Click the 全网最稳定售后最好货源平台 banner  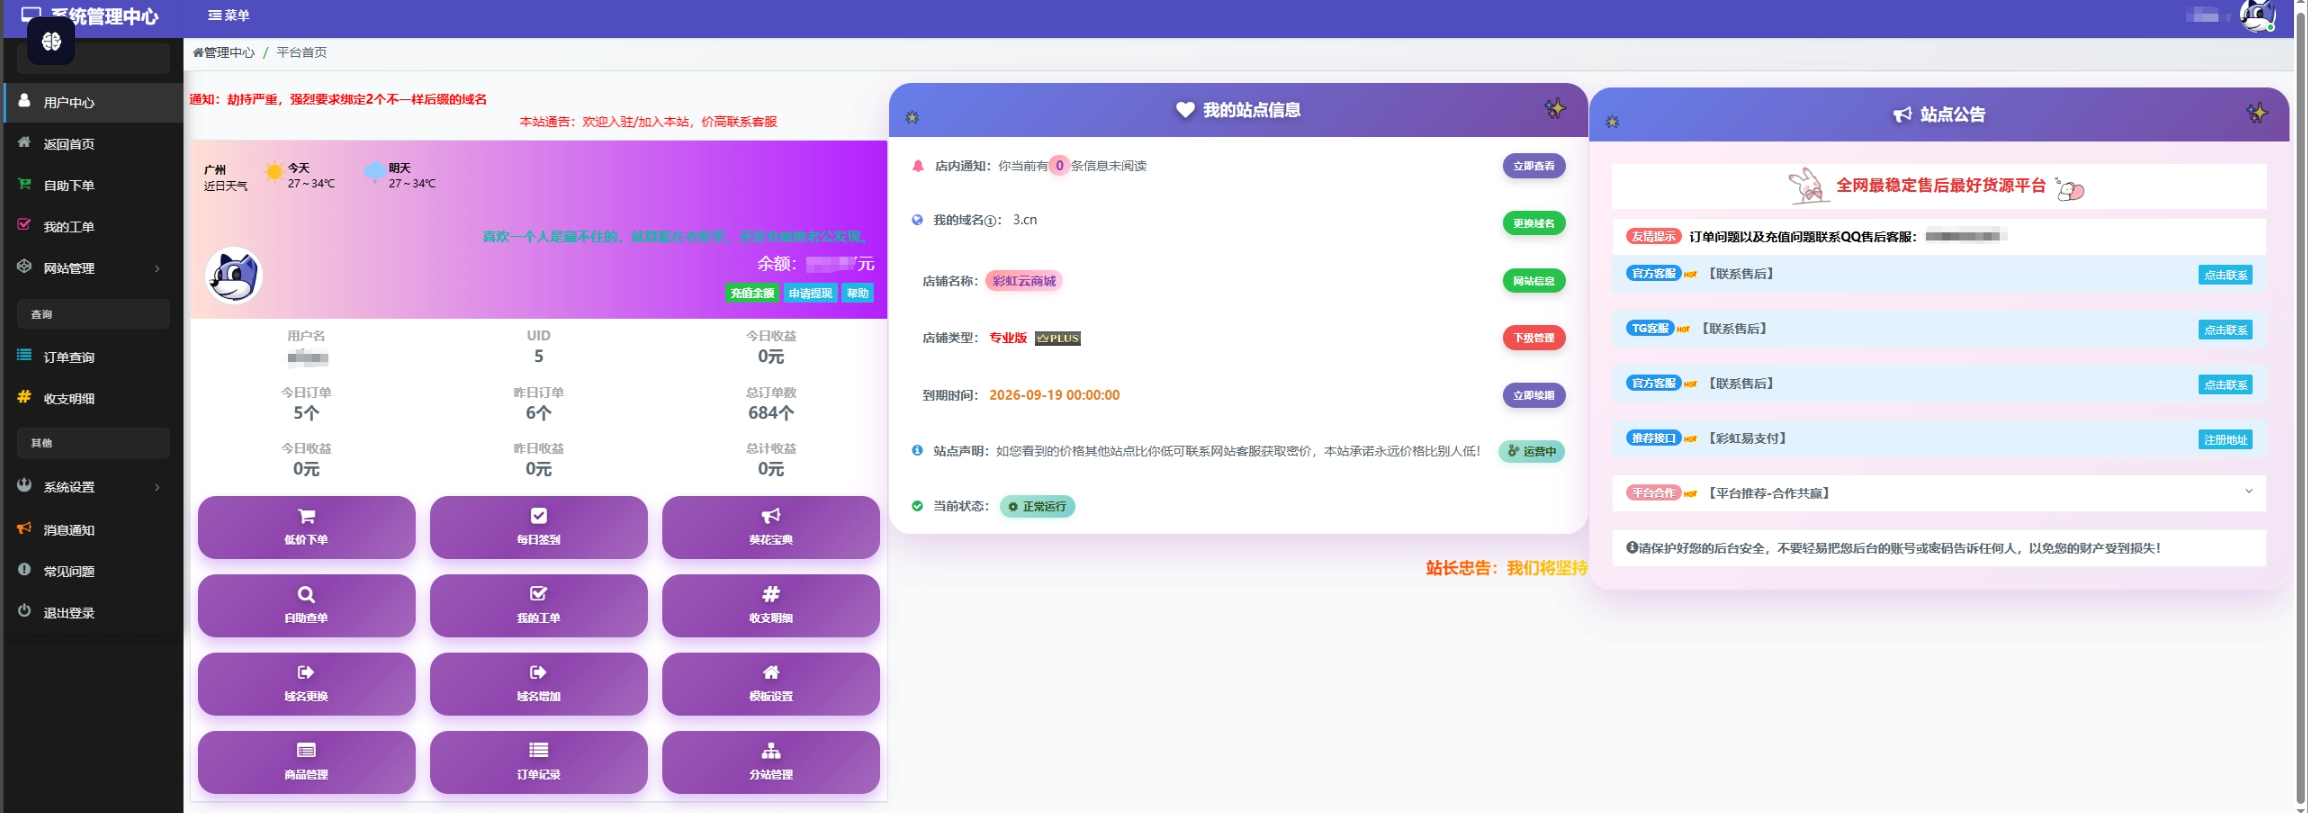(1938, 186)
